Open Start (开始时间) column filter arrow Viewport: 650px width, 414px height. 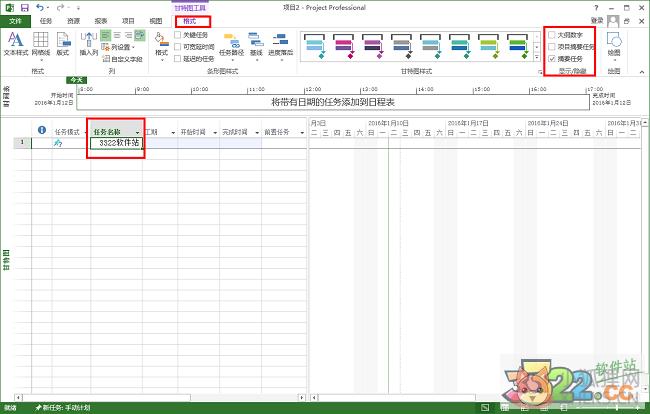pos(215,133)
